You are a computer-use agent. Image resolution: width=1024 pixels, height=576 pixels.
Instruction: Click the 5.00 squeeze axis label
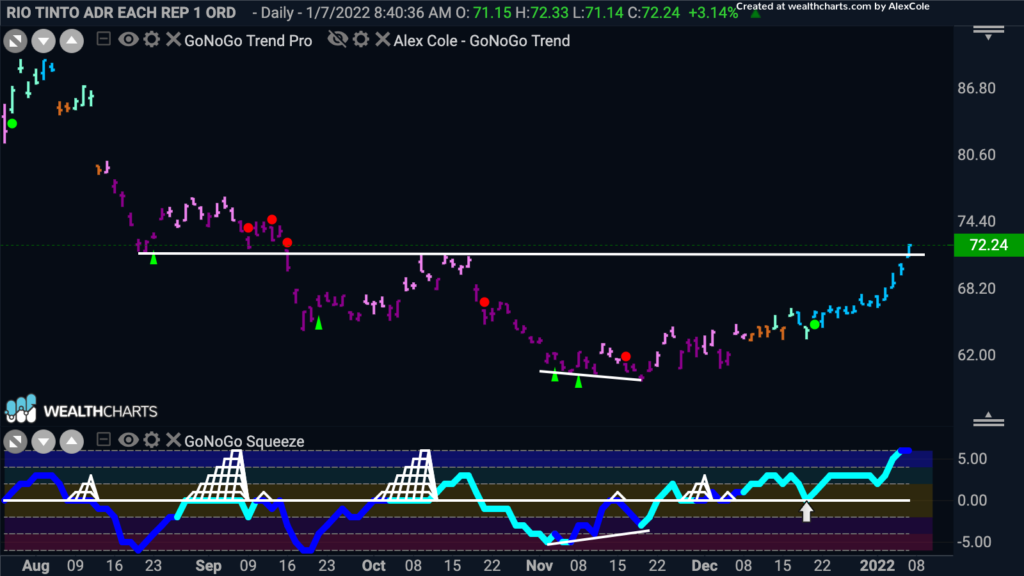972,459
